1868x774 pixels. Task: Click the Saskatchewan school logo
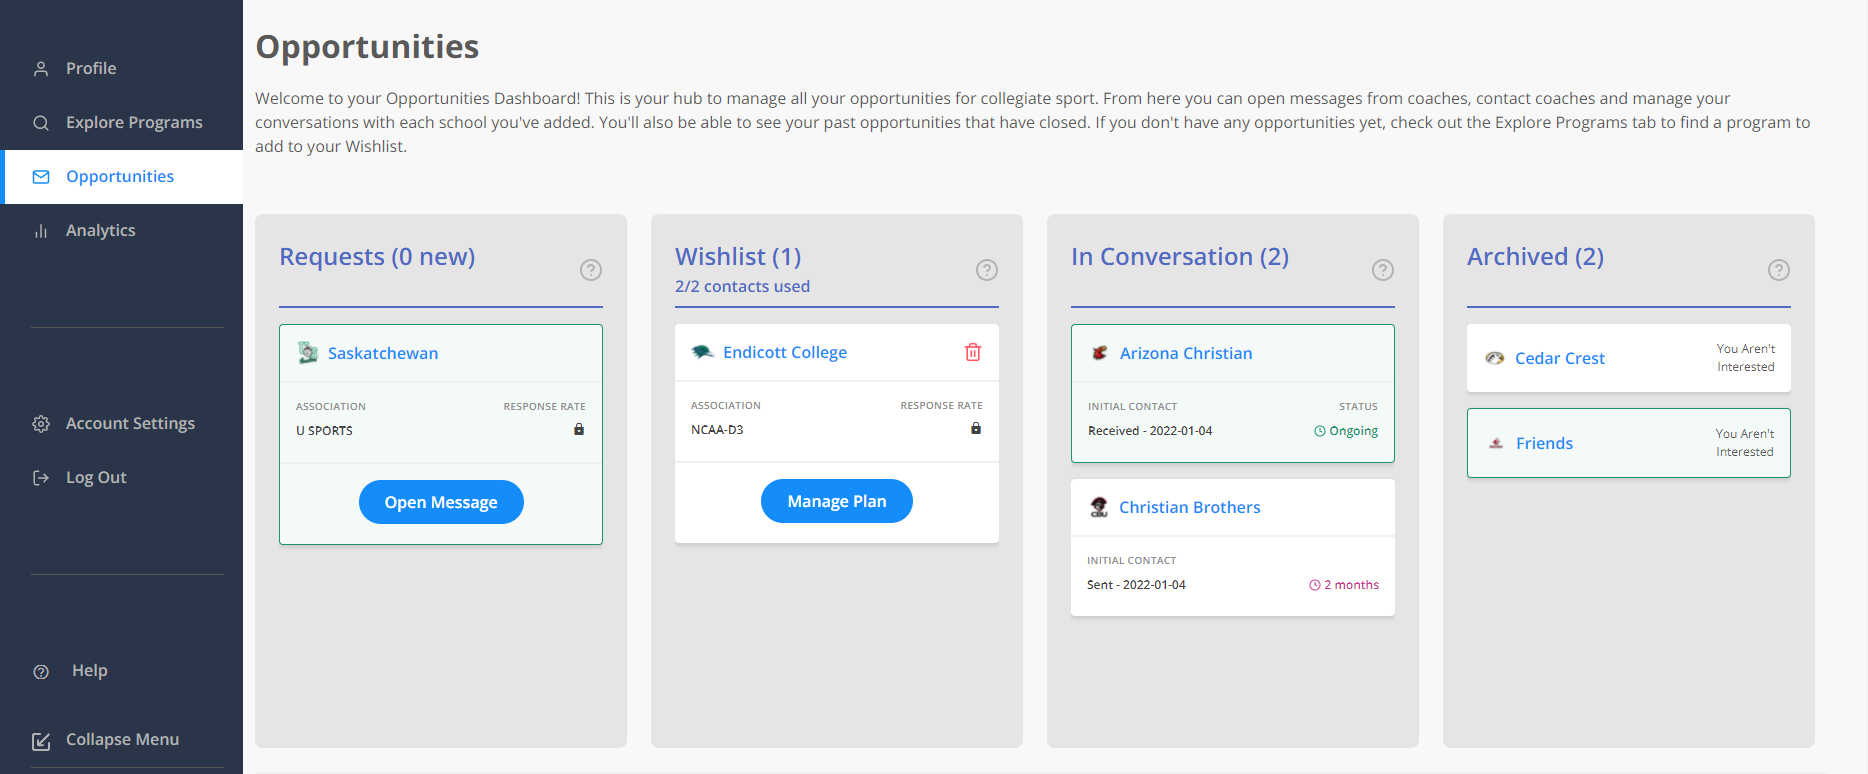point(308,353)
